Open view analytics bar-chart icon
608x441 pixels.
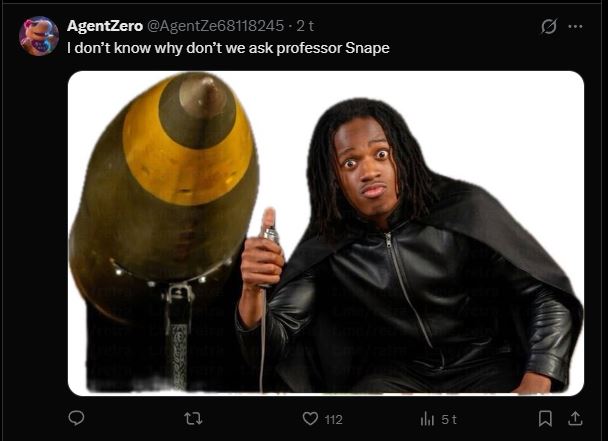pyautogui.click(x=427, y=419)
